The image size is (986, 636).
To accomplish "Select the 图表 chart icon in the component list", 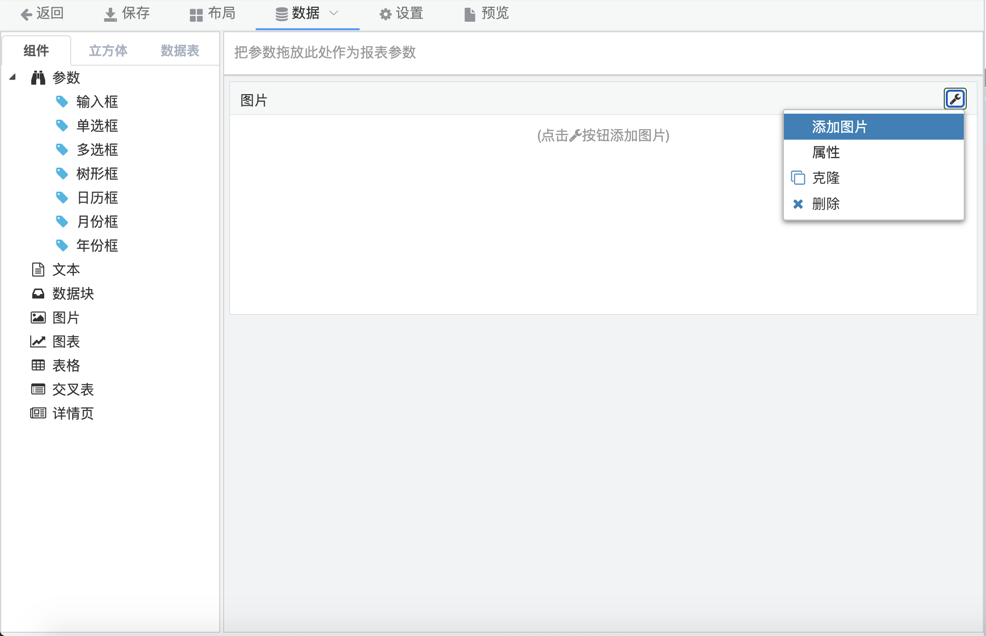I will pyautogui.click(x=38, y=342).
